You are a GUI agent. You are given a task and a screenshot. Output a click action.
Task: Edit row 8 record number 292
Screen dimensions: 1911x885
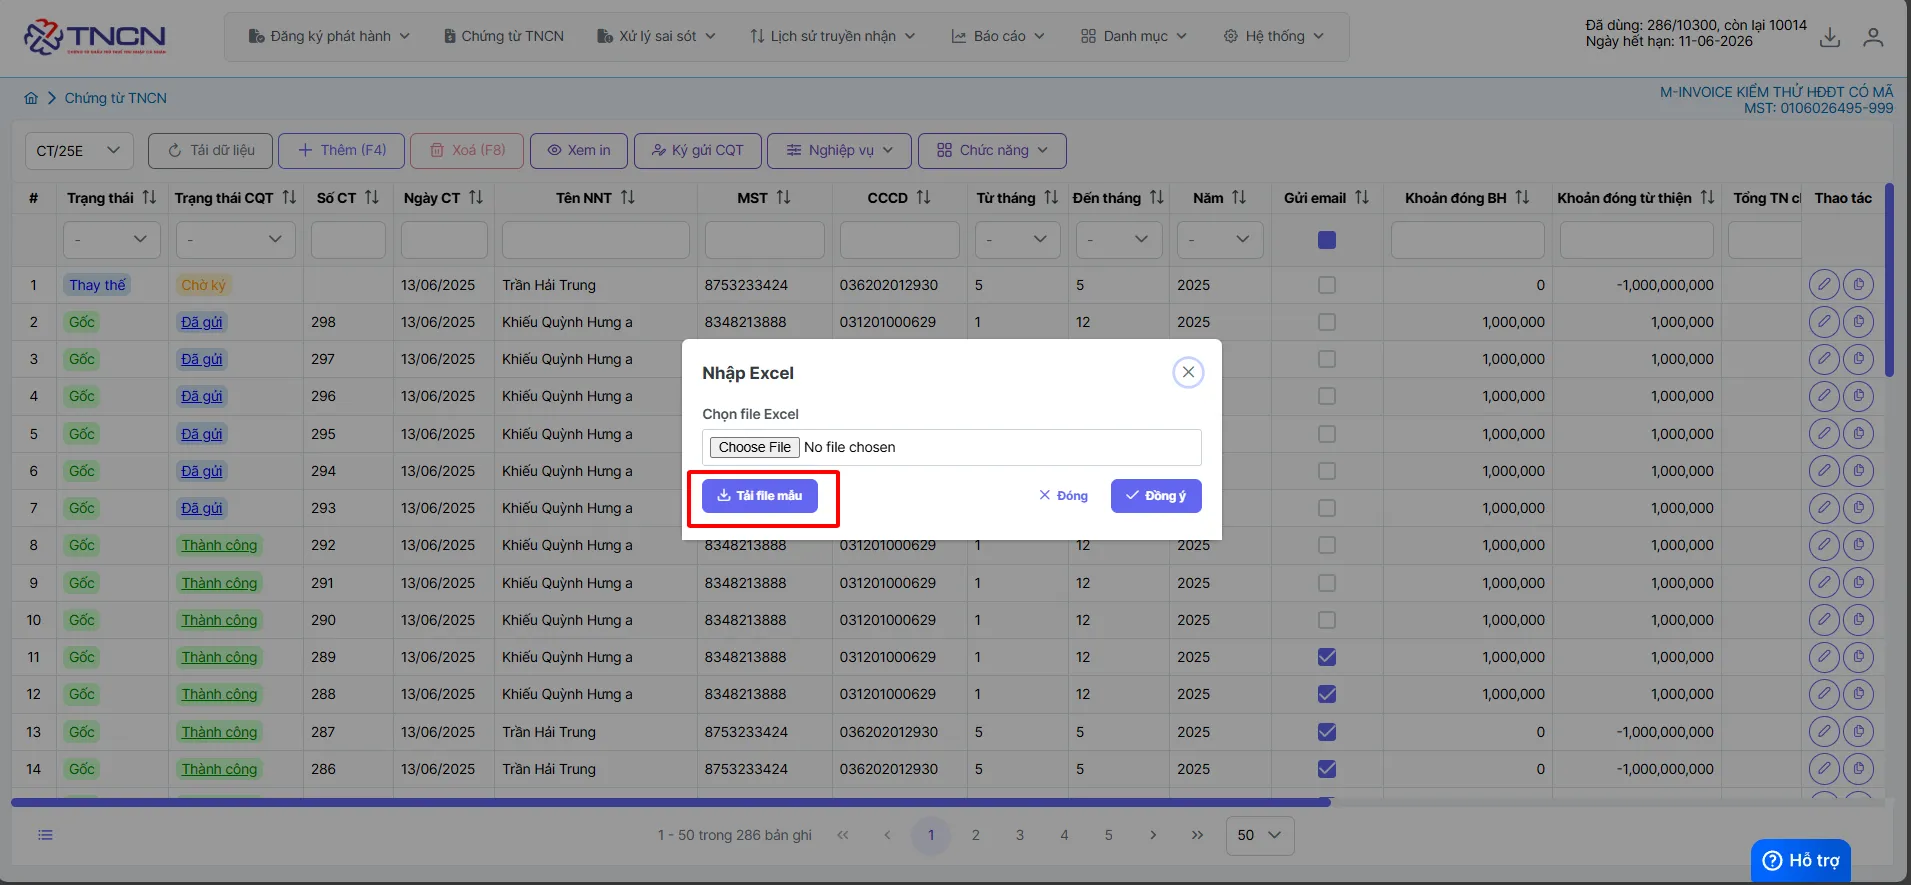point(1824,545)
